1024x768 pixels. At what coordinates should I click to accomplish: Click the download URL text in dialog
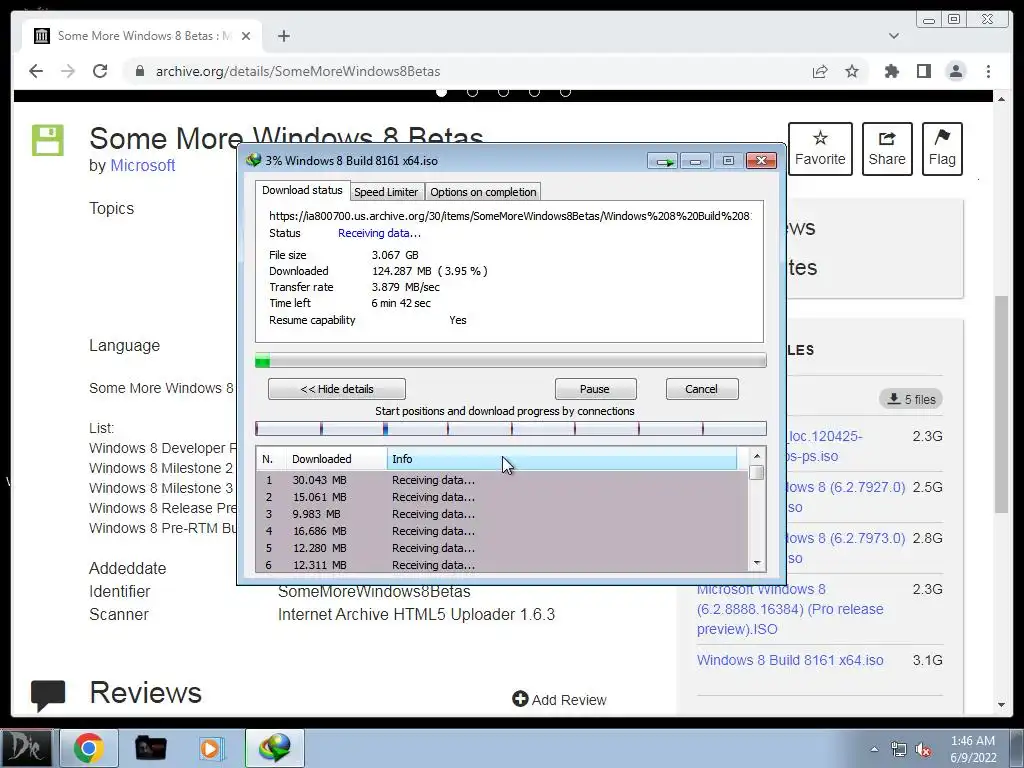[x=509, y=216]
